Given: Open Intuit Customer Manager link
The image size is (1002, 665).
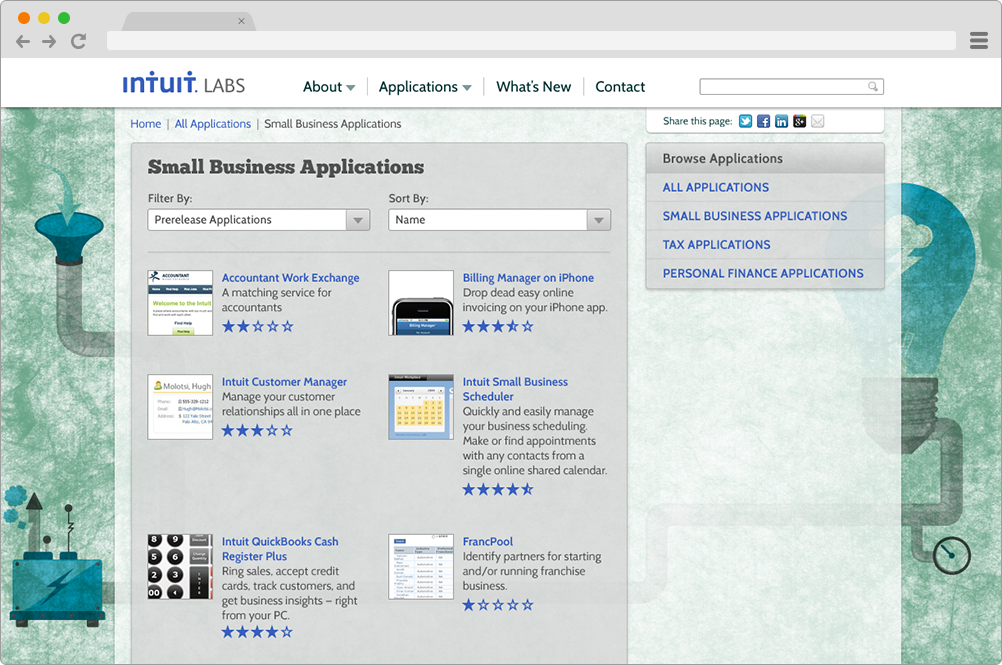Looking at the screenshot, I should pyautogui.click(x=284, y=382).
